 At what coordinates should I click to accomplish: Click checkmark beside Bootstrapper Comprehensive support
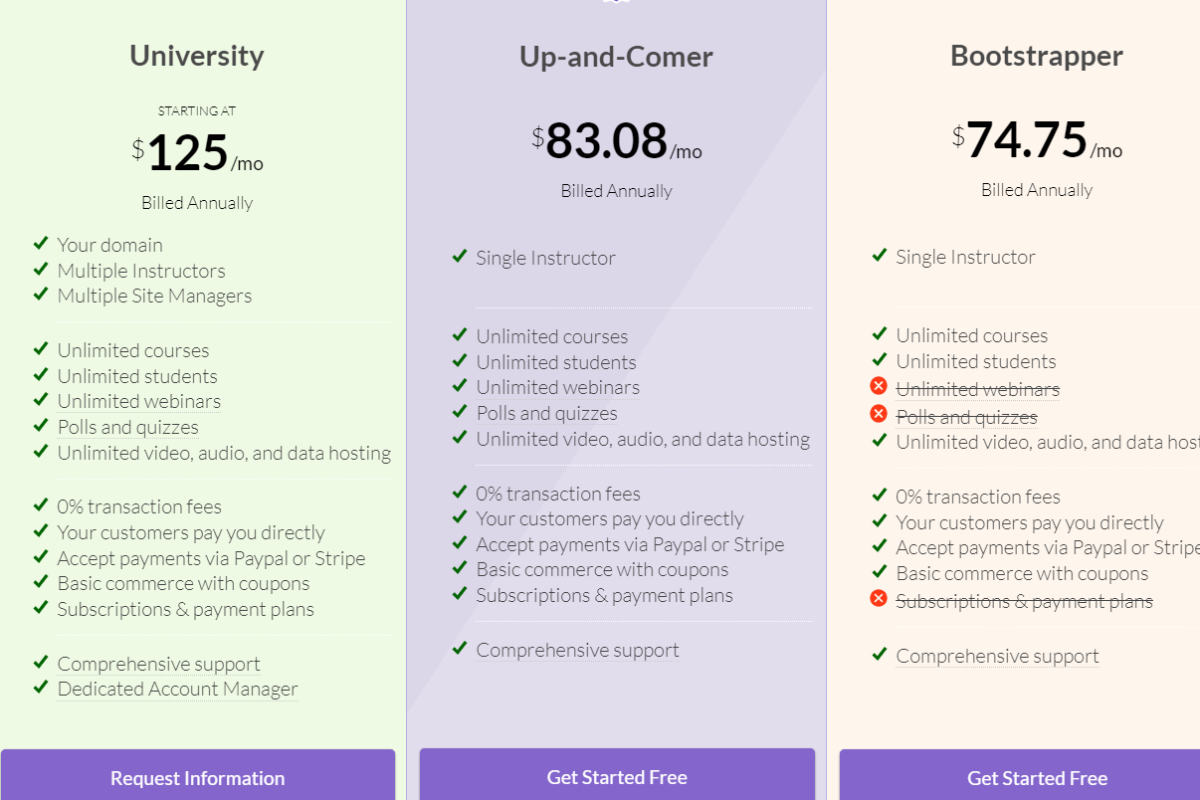click(x=879, y=654)
